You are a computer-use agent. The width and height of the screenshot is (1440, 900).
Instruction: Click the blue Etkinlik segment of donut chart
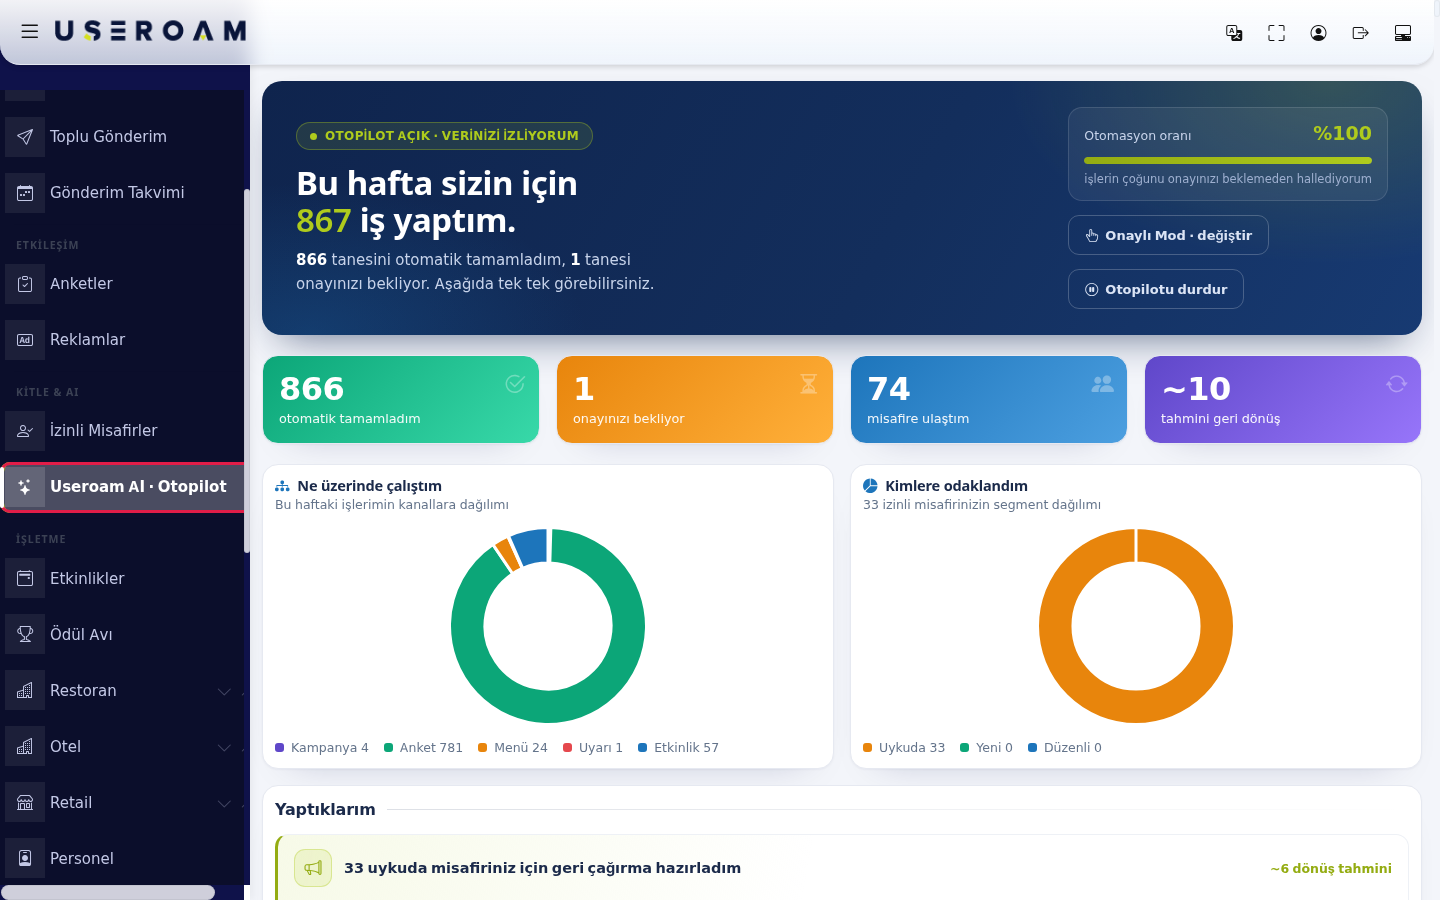531,546
